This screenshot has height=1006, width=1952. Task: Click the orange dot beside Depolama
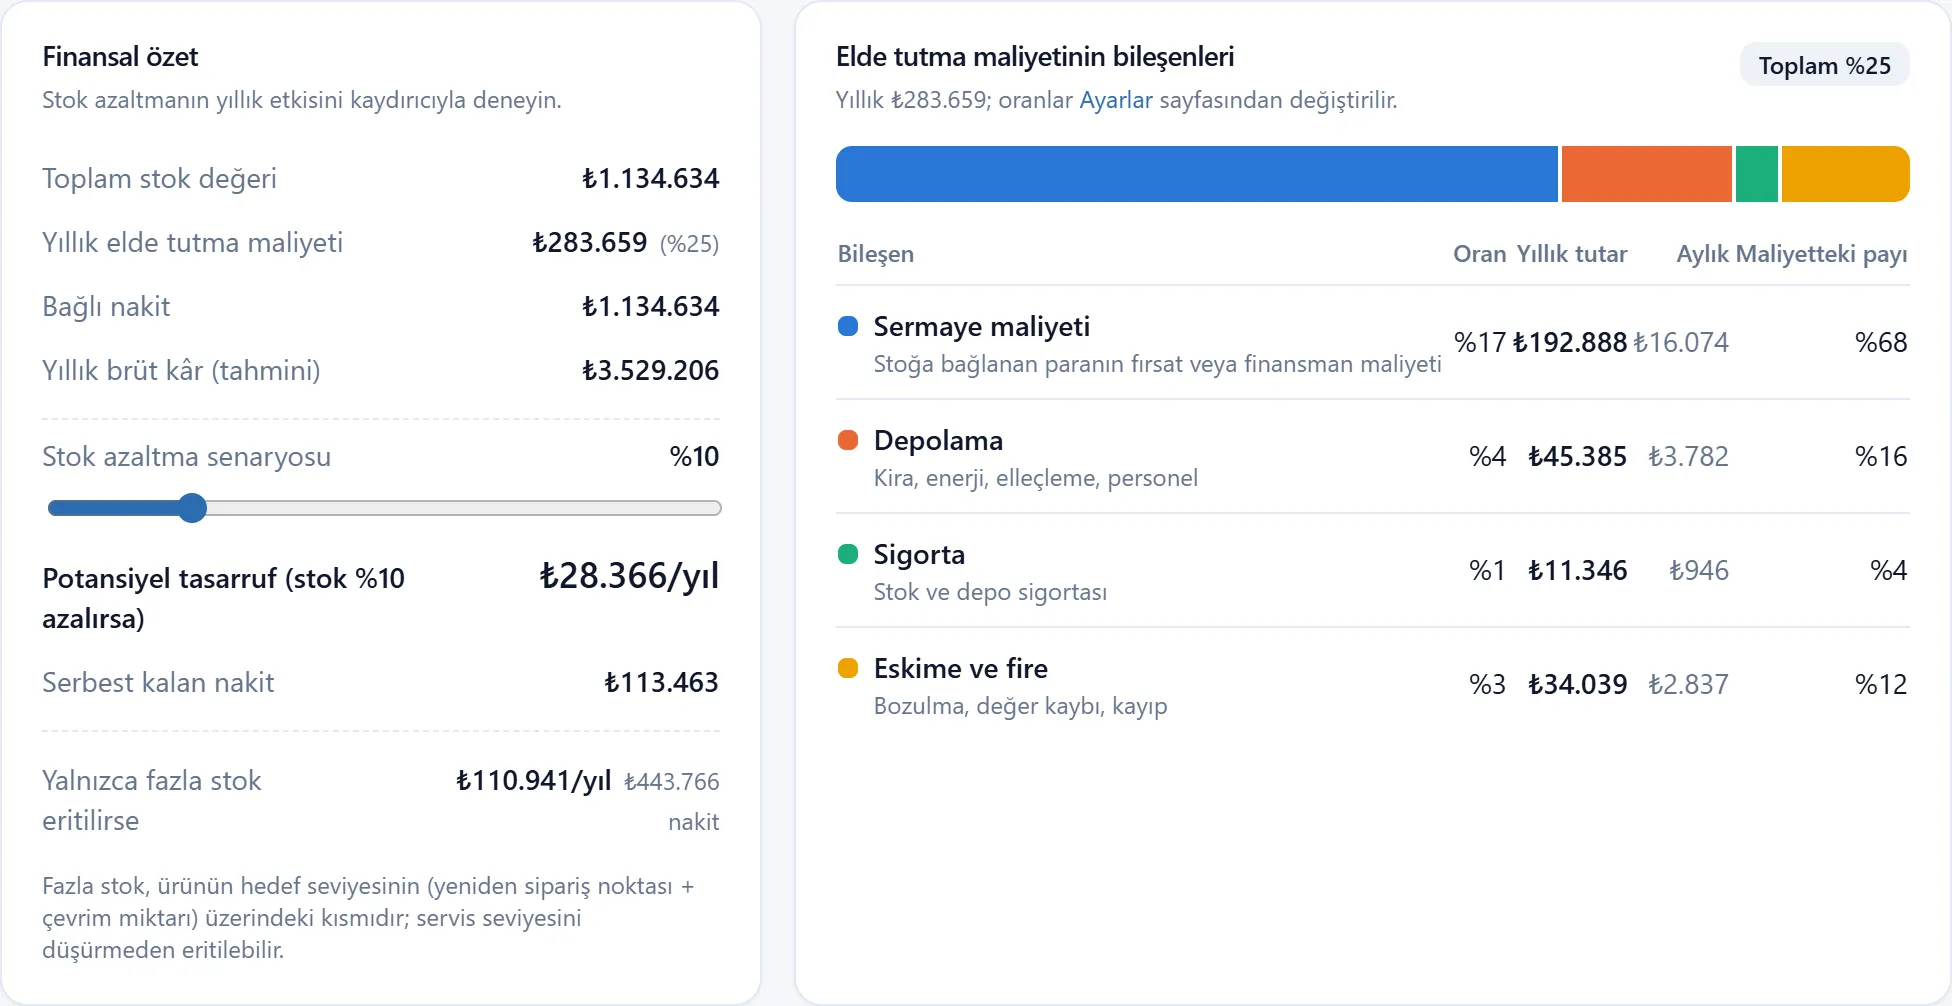(848, 440)
